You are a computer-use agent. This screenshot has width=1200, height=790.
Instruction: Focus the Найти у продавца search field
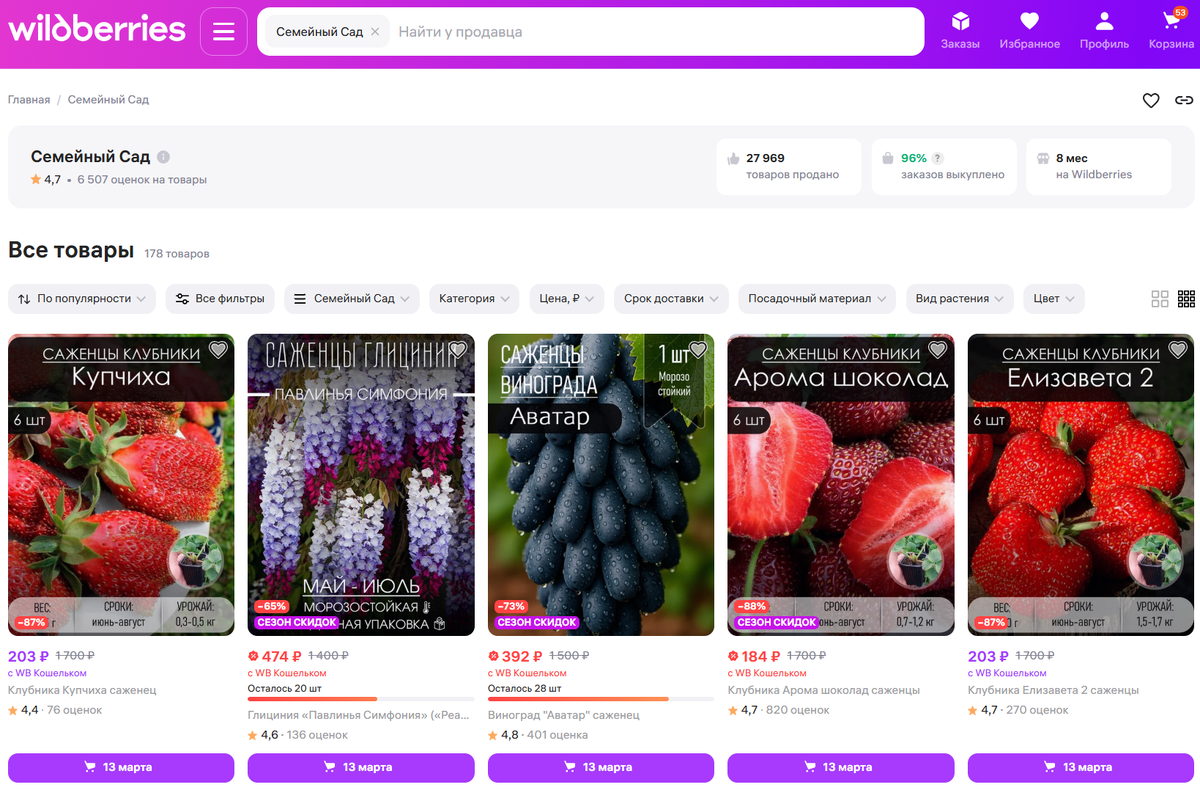pyautogui.click(x=655, y=32)
